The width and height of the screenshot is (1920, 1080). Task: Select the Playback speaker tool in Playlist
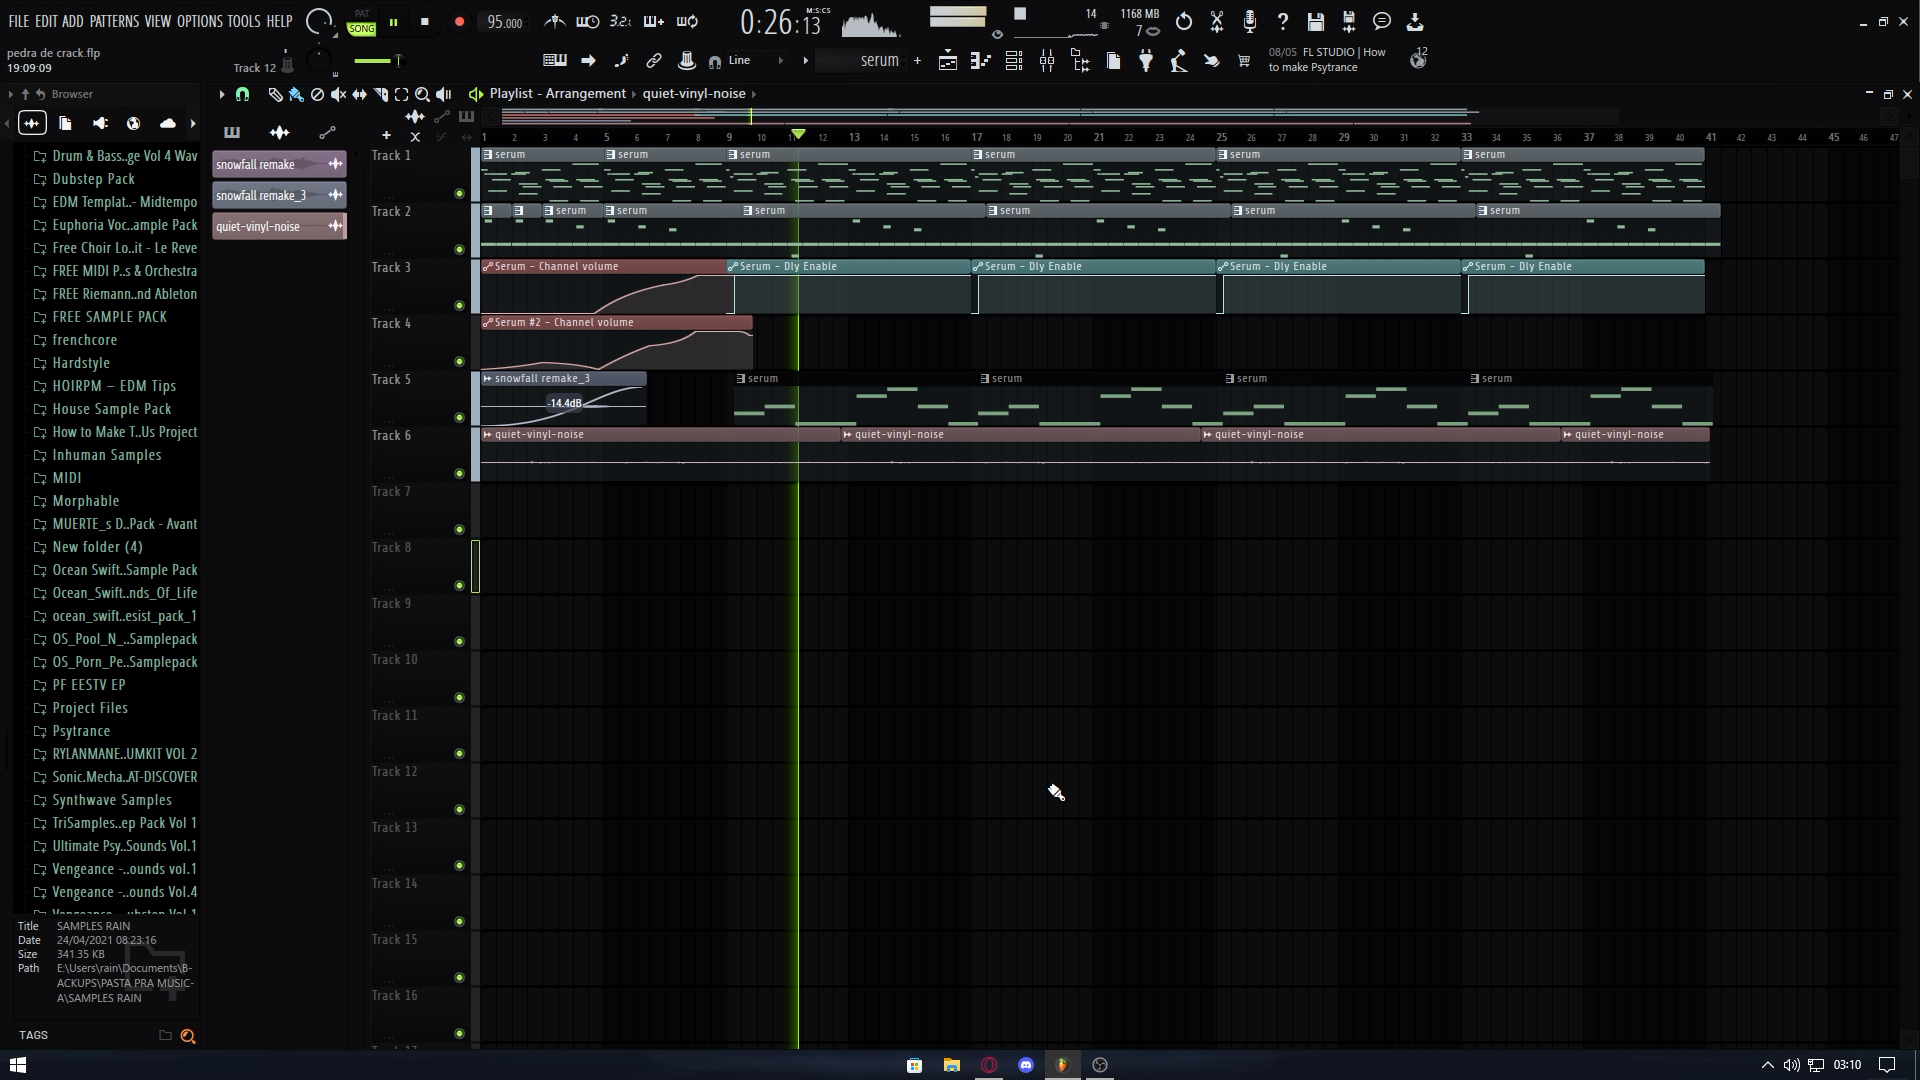tap(443, 94)
